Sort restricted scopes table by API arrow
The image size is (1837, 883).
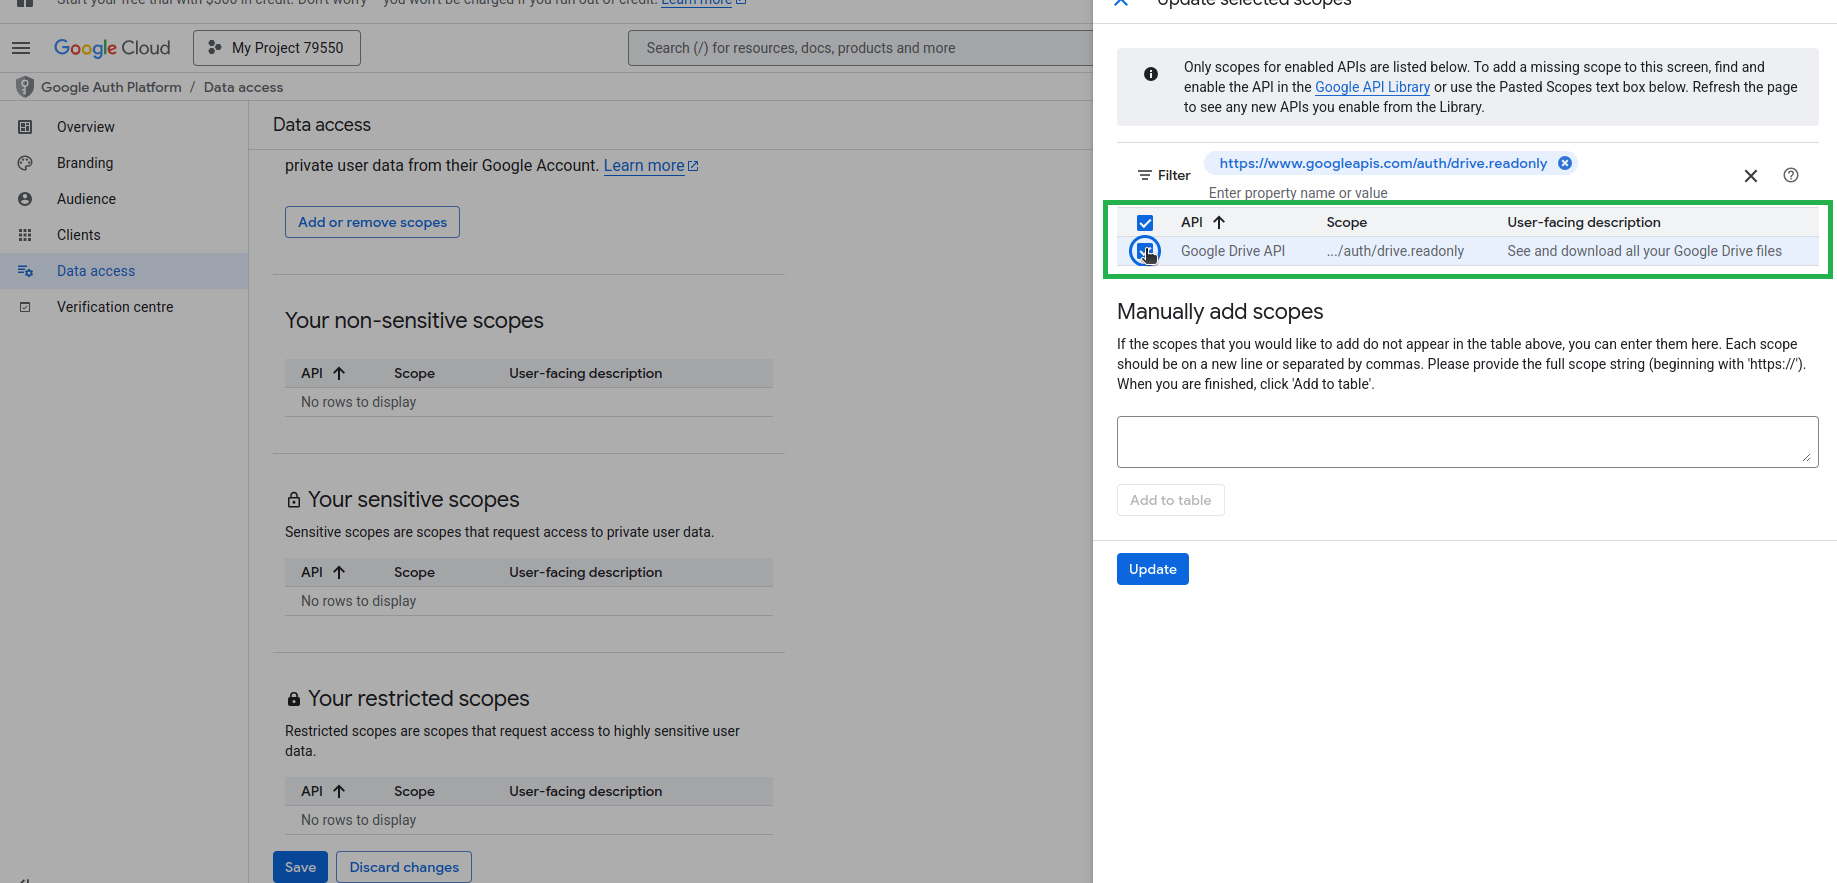[x=339, y=791]
